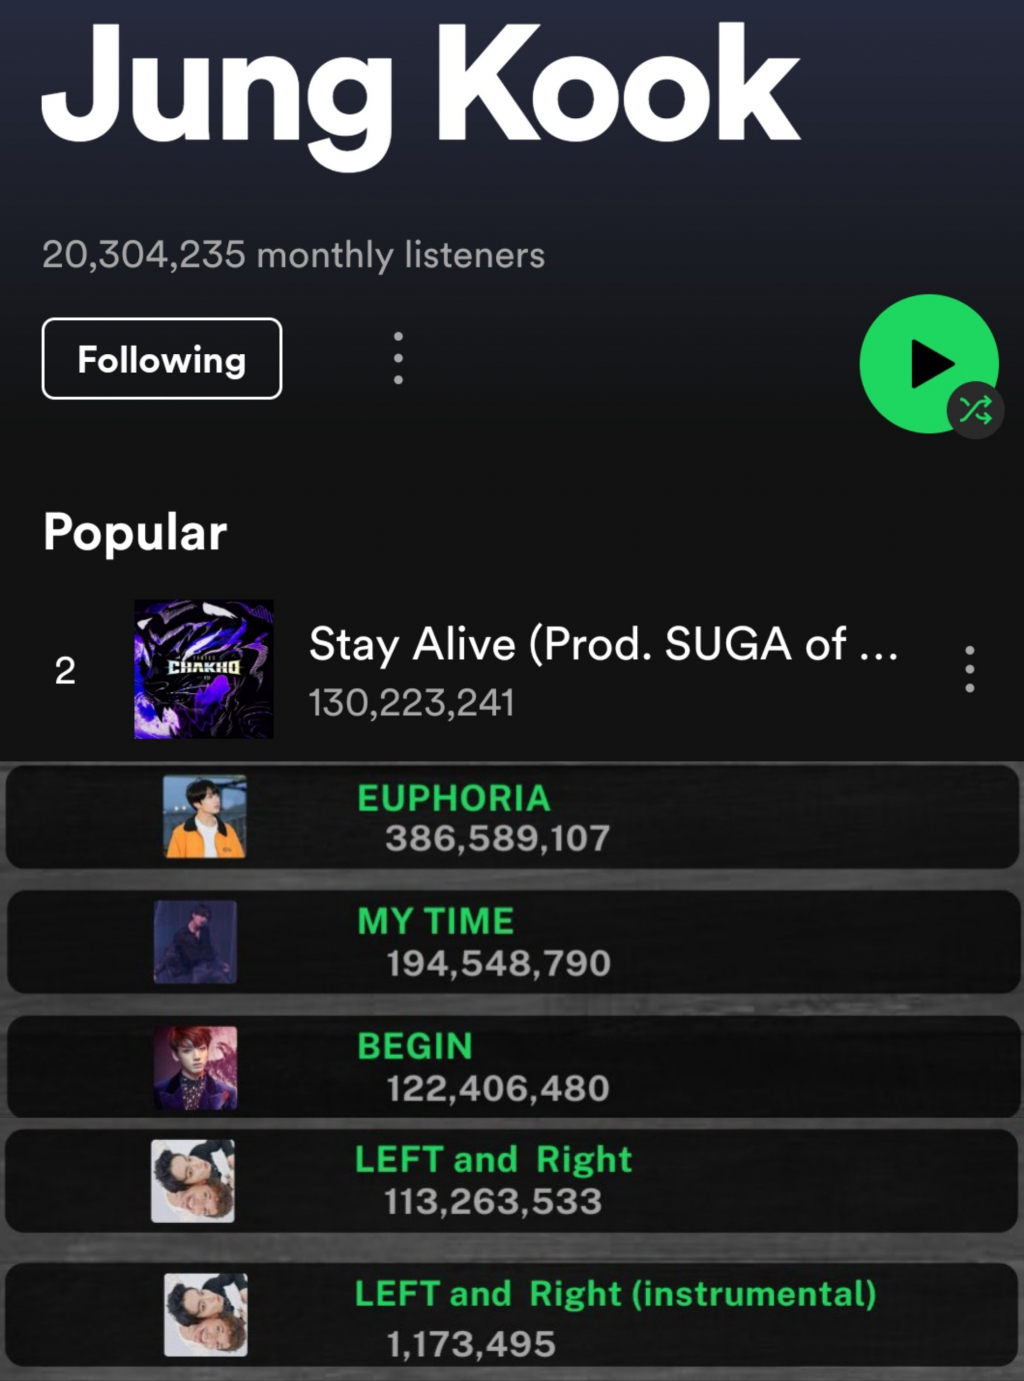Select the LEFT and Right track

[494, 1159]
